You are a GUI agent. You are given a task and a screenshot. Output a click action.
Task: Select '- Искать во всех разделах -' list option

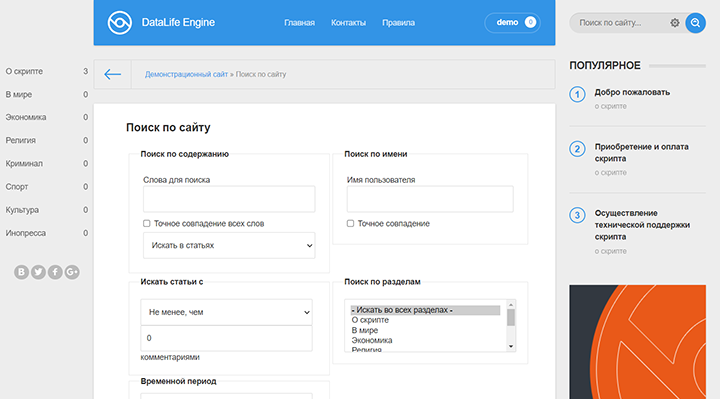(425, 310)
